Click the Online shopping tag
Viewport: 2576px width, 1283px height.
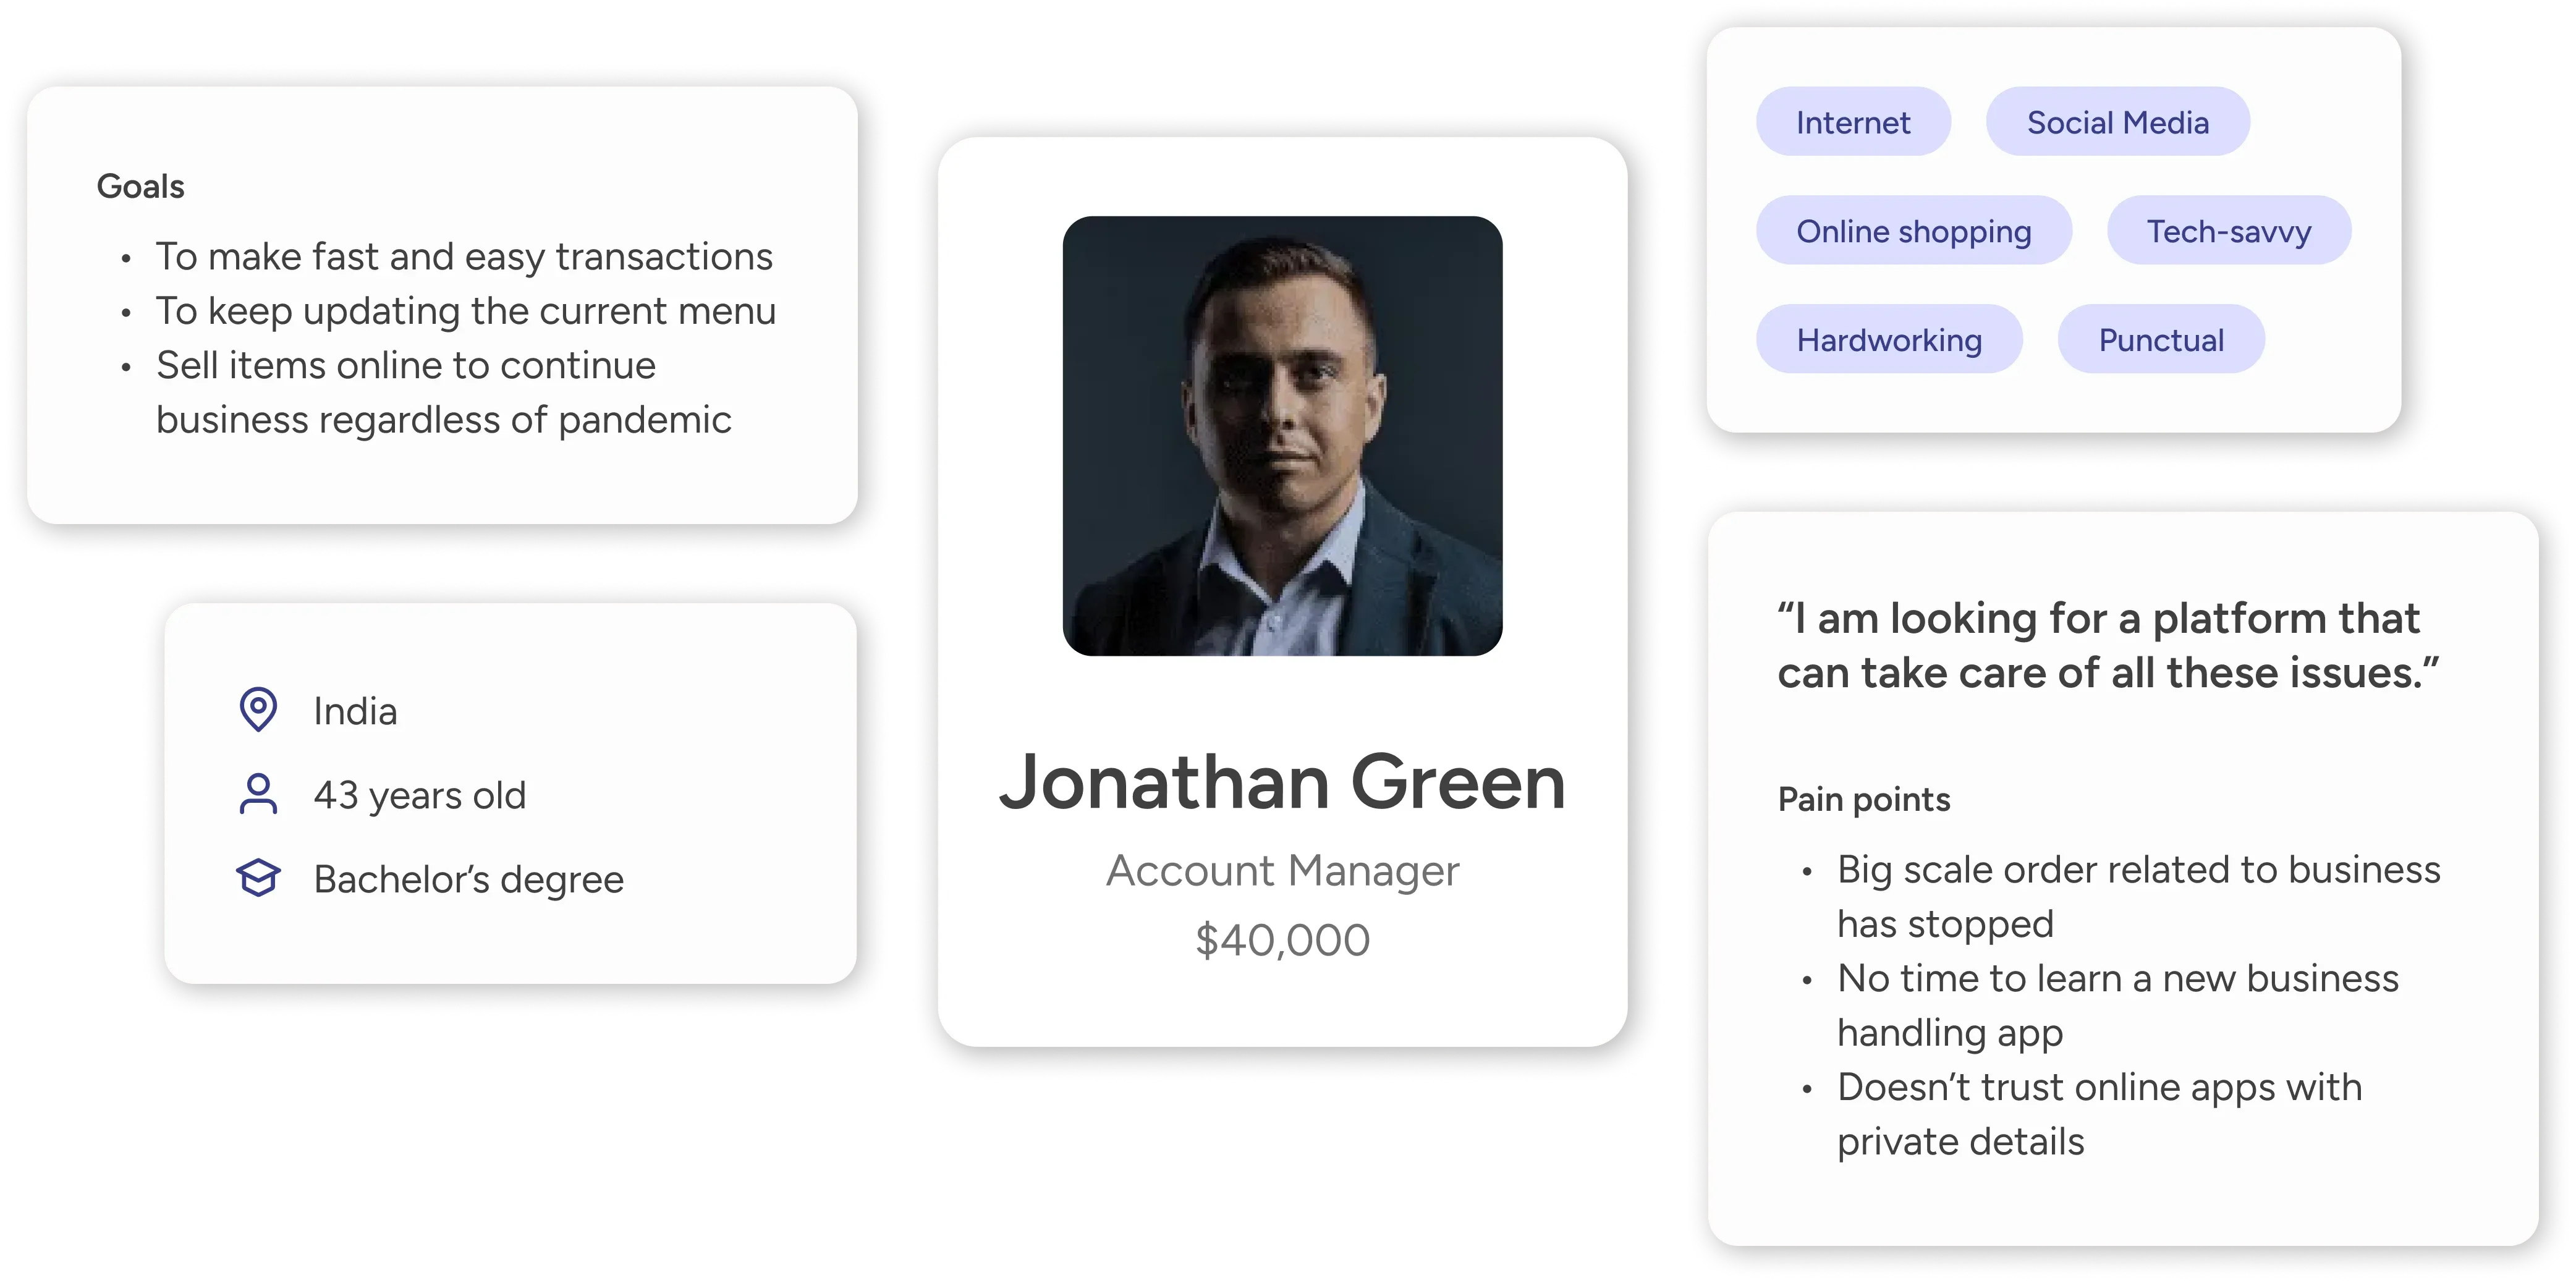pos(1913,231)
